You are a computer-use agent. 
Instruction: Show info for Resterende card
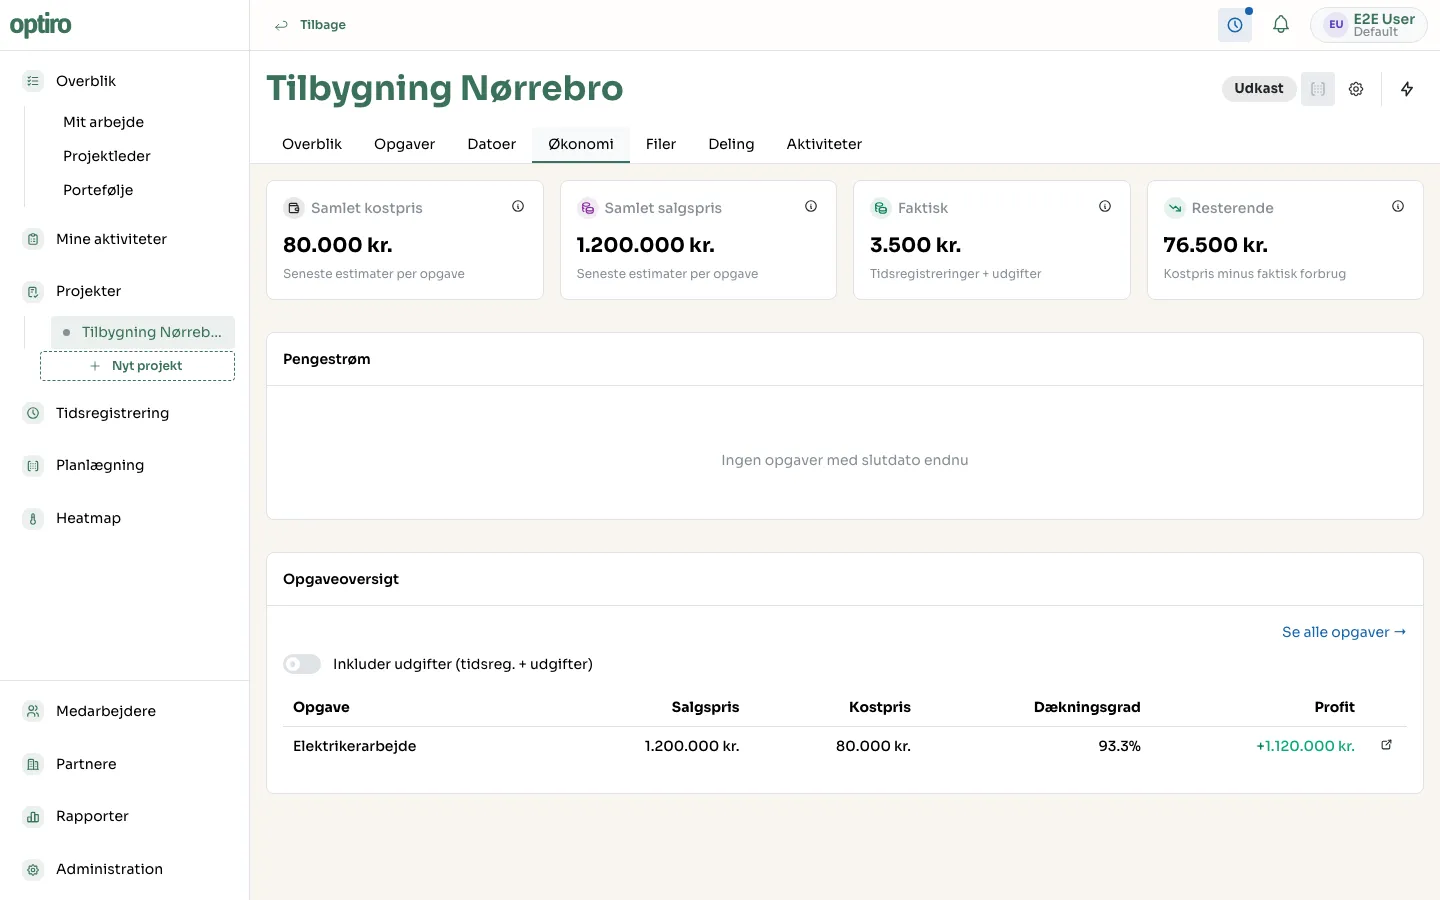tap(1398, 206)
